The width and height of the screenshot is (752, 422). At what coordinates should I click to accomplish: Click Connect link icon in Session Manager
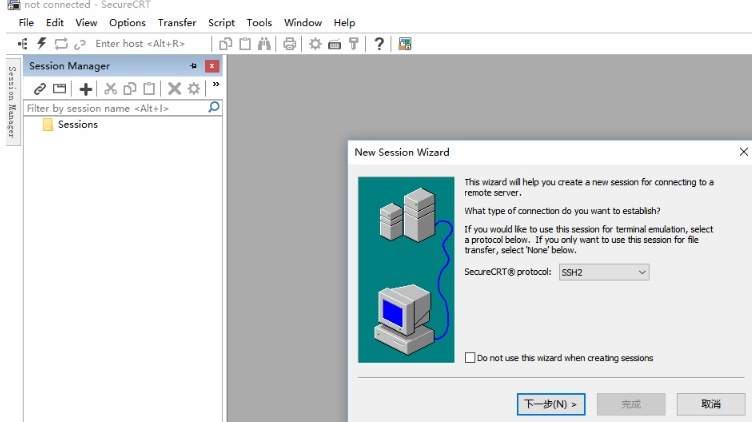pyautogui.click(x=40, y=89)
